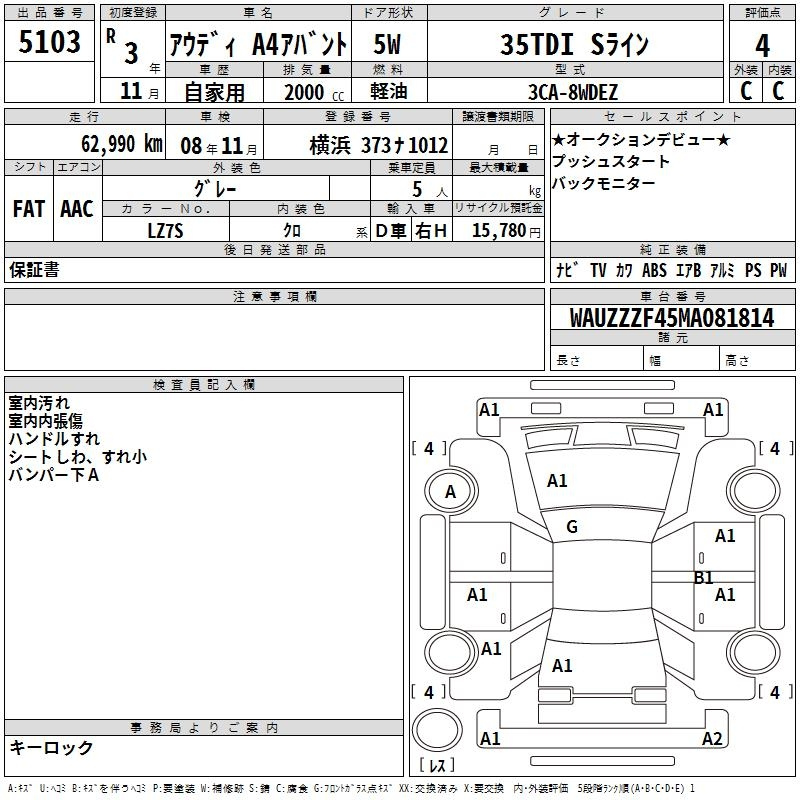Click the 保証書 text entry
This screenshot has height=800, width=800.
(x=34, y=270)
